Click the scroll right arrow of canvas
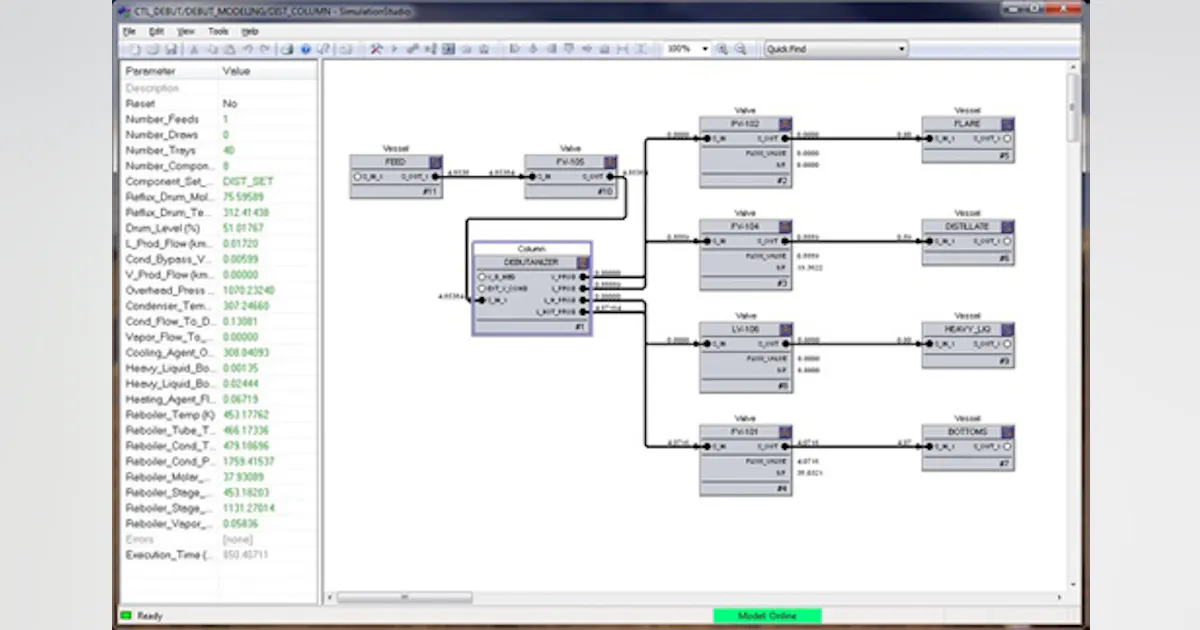 pyautogui.click(x=1060, y=597)
